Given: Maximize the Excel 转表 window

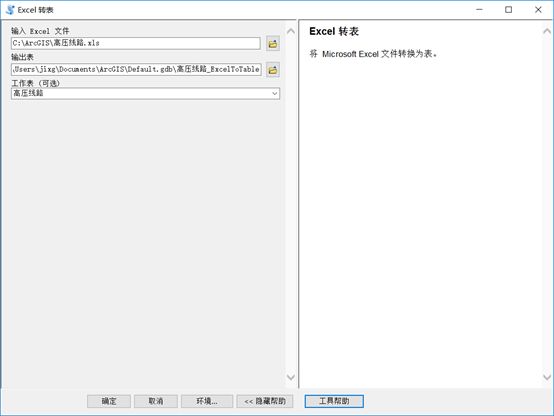Looking at the screenshot, I should [508, 10].
